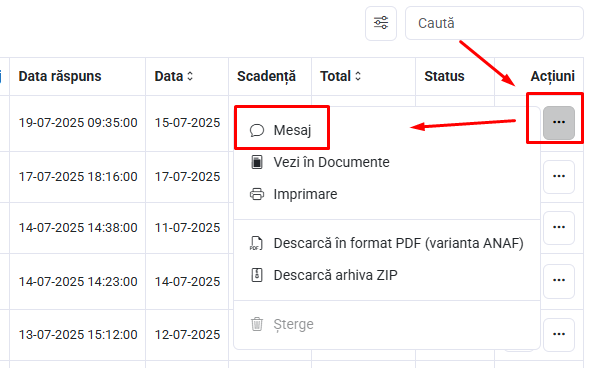Click the highlighted three-dots button in the first row
The height and width of the screenshot is (368, 597).
[x=559, y=123]
